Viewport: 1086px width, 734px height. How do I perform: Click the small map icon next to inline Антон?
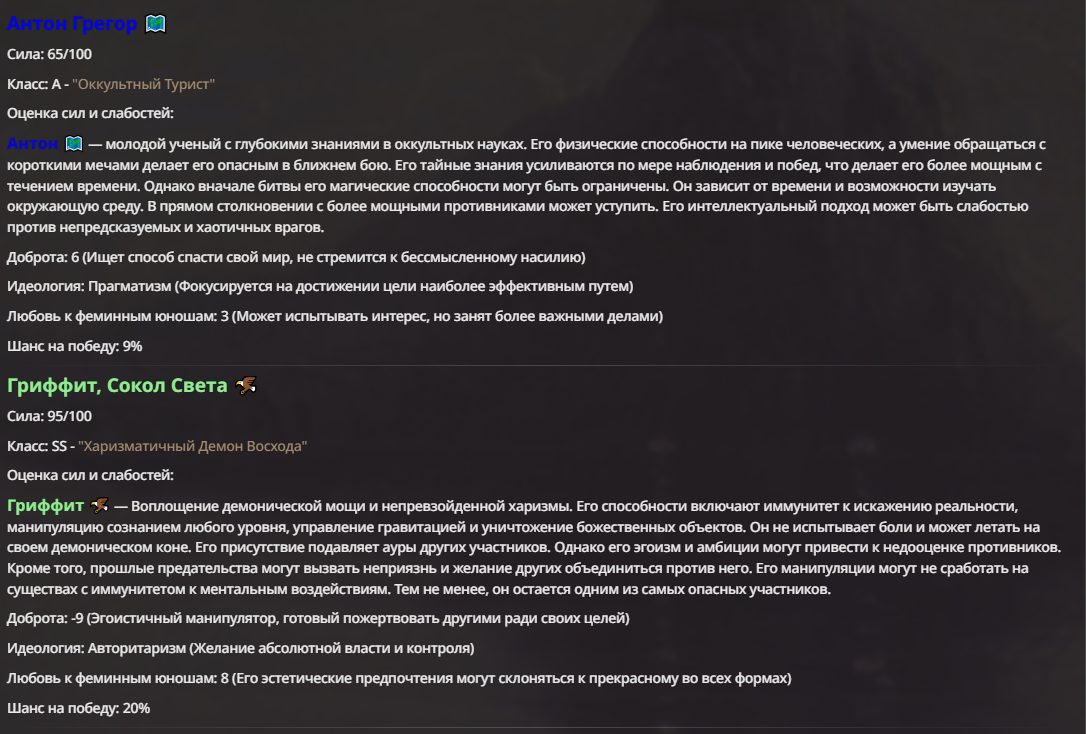point(74,143)
